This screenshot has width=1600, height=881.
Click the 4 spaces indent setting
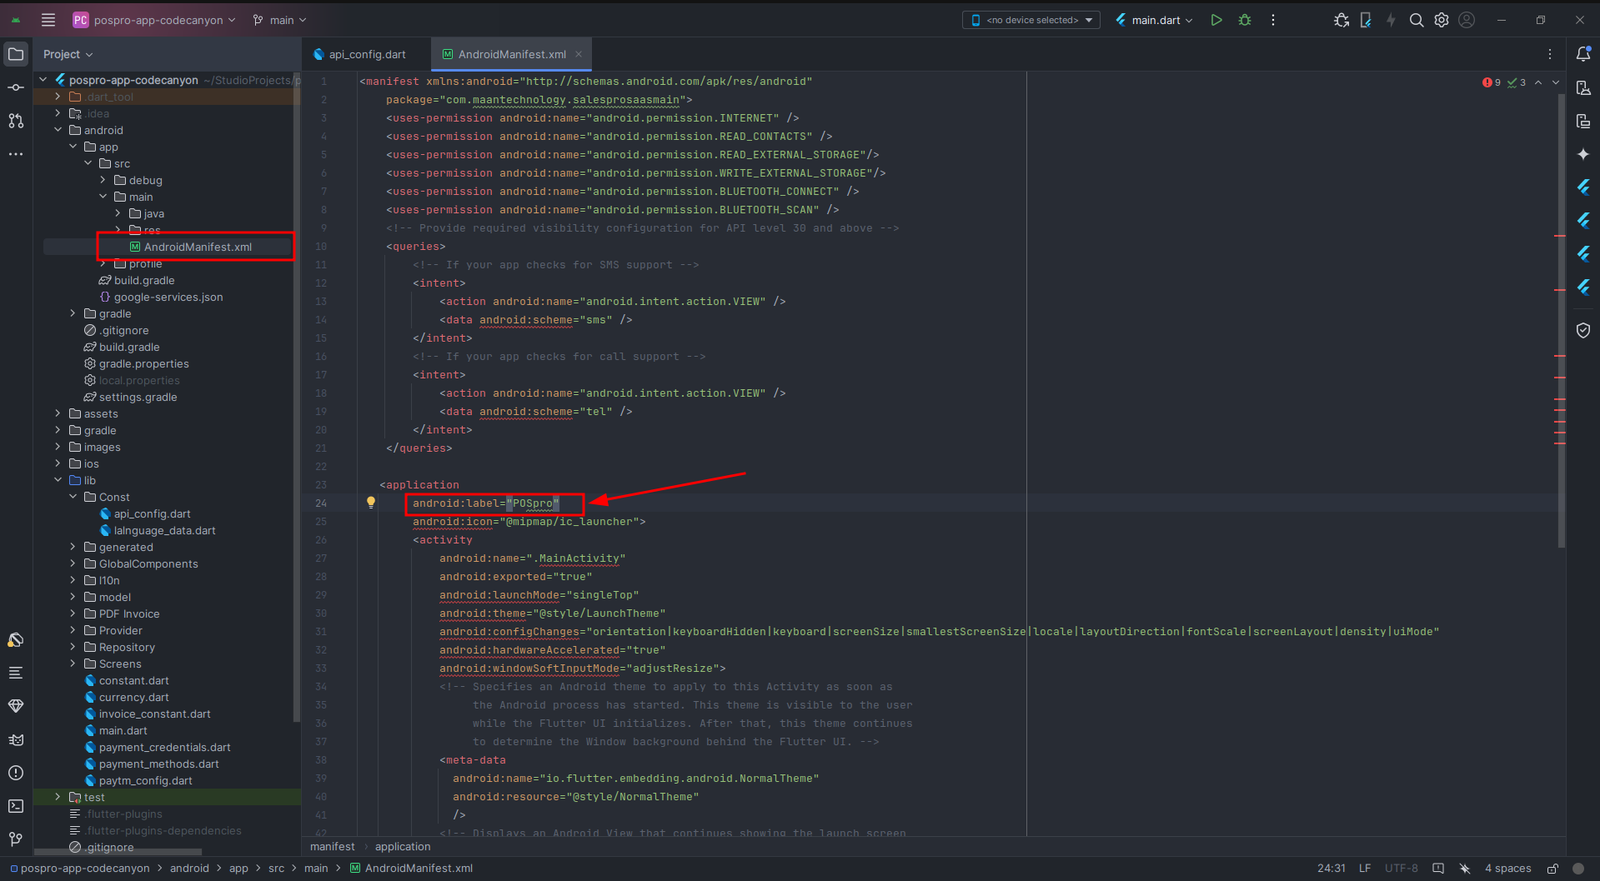tap(1507, 868)
